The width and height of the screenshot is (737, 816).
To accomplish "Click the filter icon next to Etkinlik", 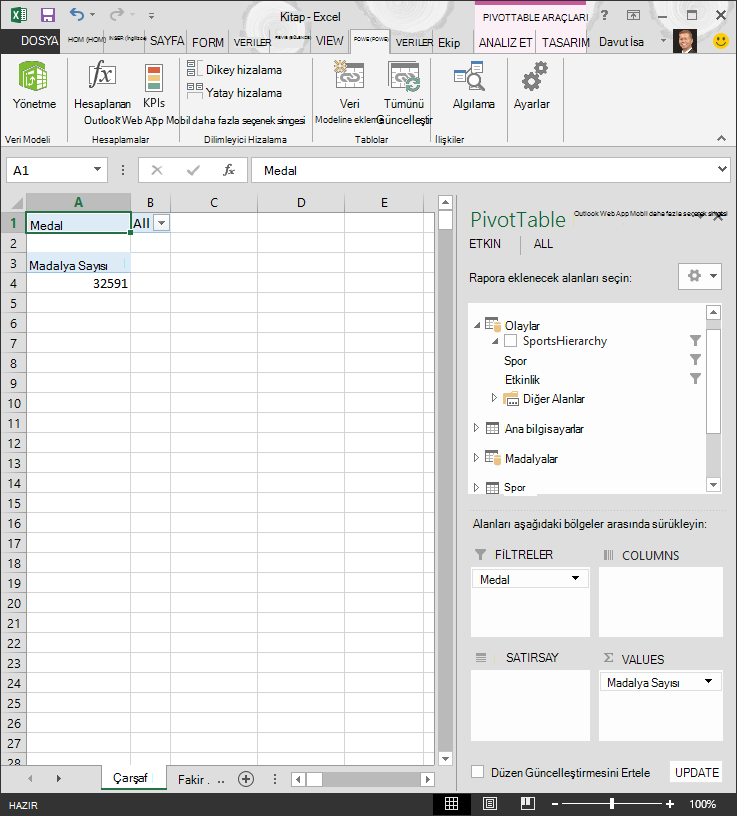I will pyautogui.click(x=695, y=378).
